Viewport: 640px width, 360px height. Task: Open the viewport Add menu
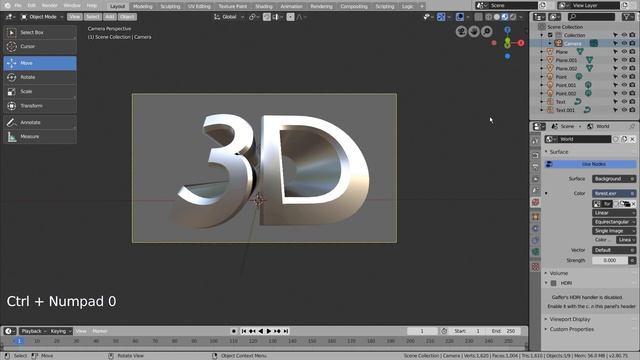pos(109,17)
